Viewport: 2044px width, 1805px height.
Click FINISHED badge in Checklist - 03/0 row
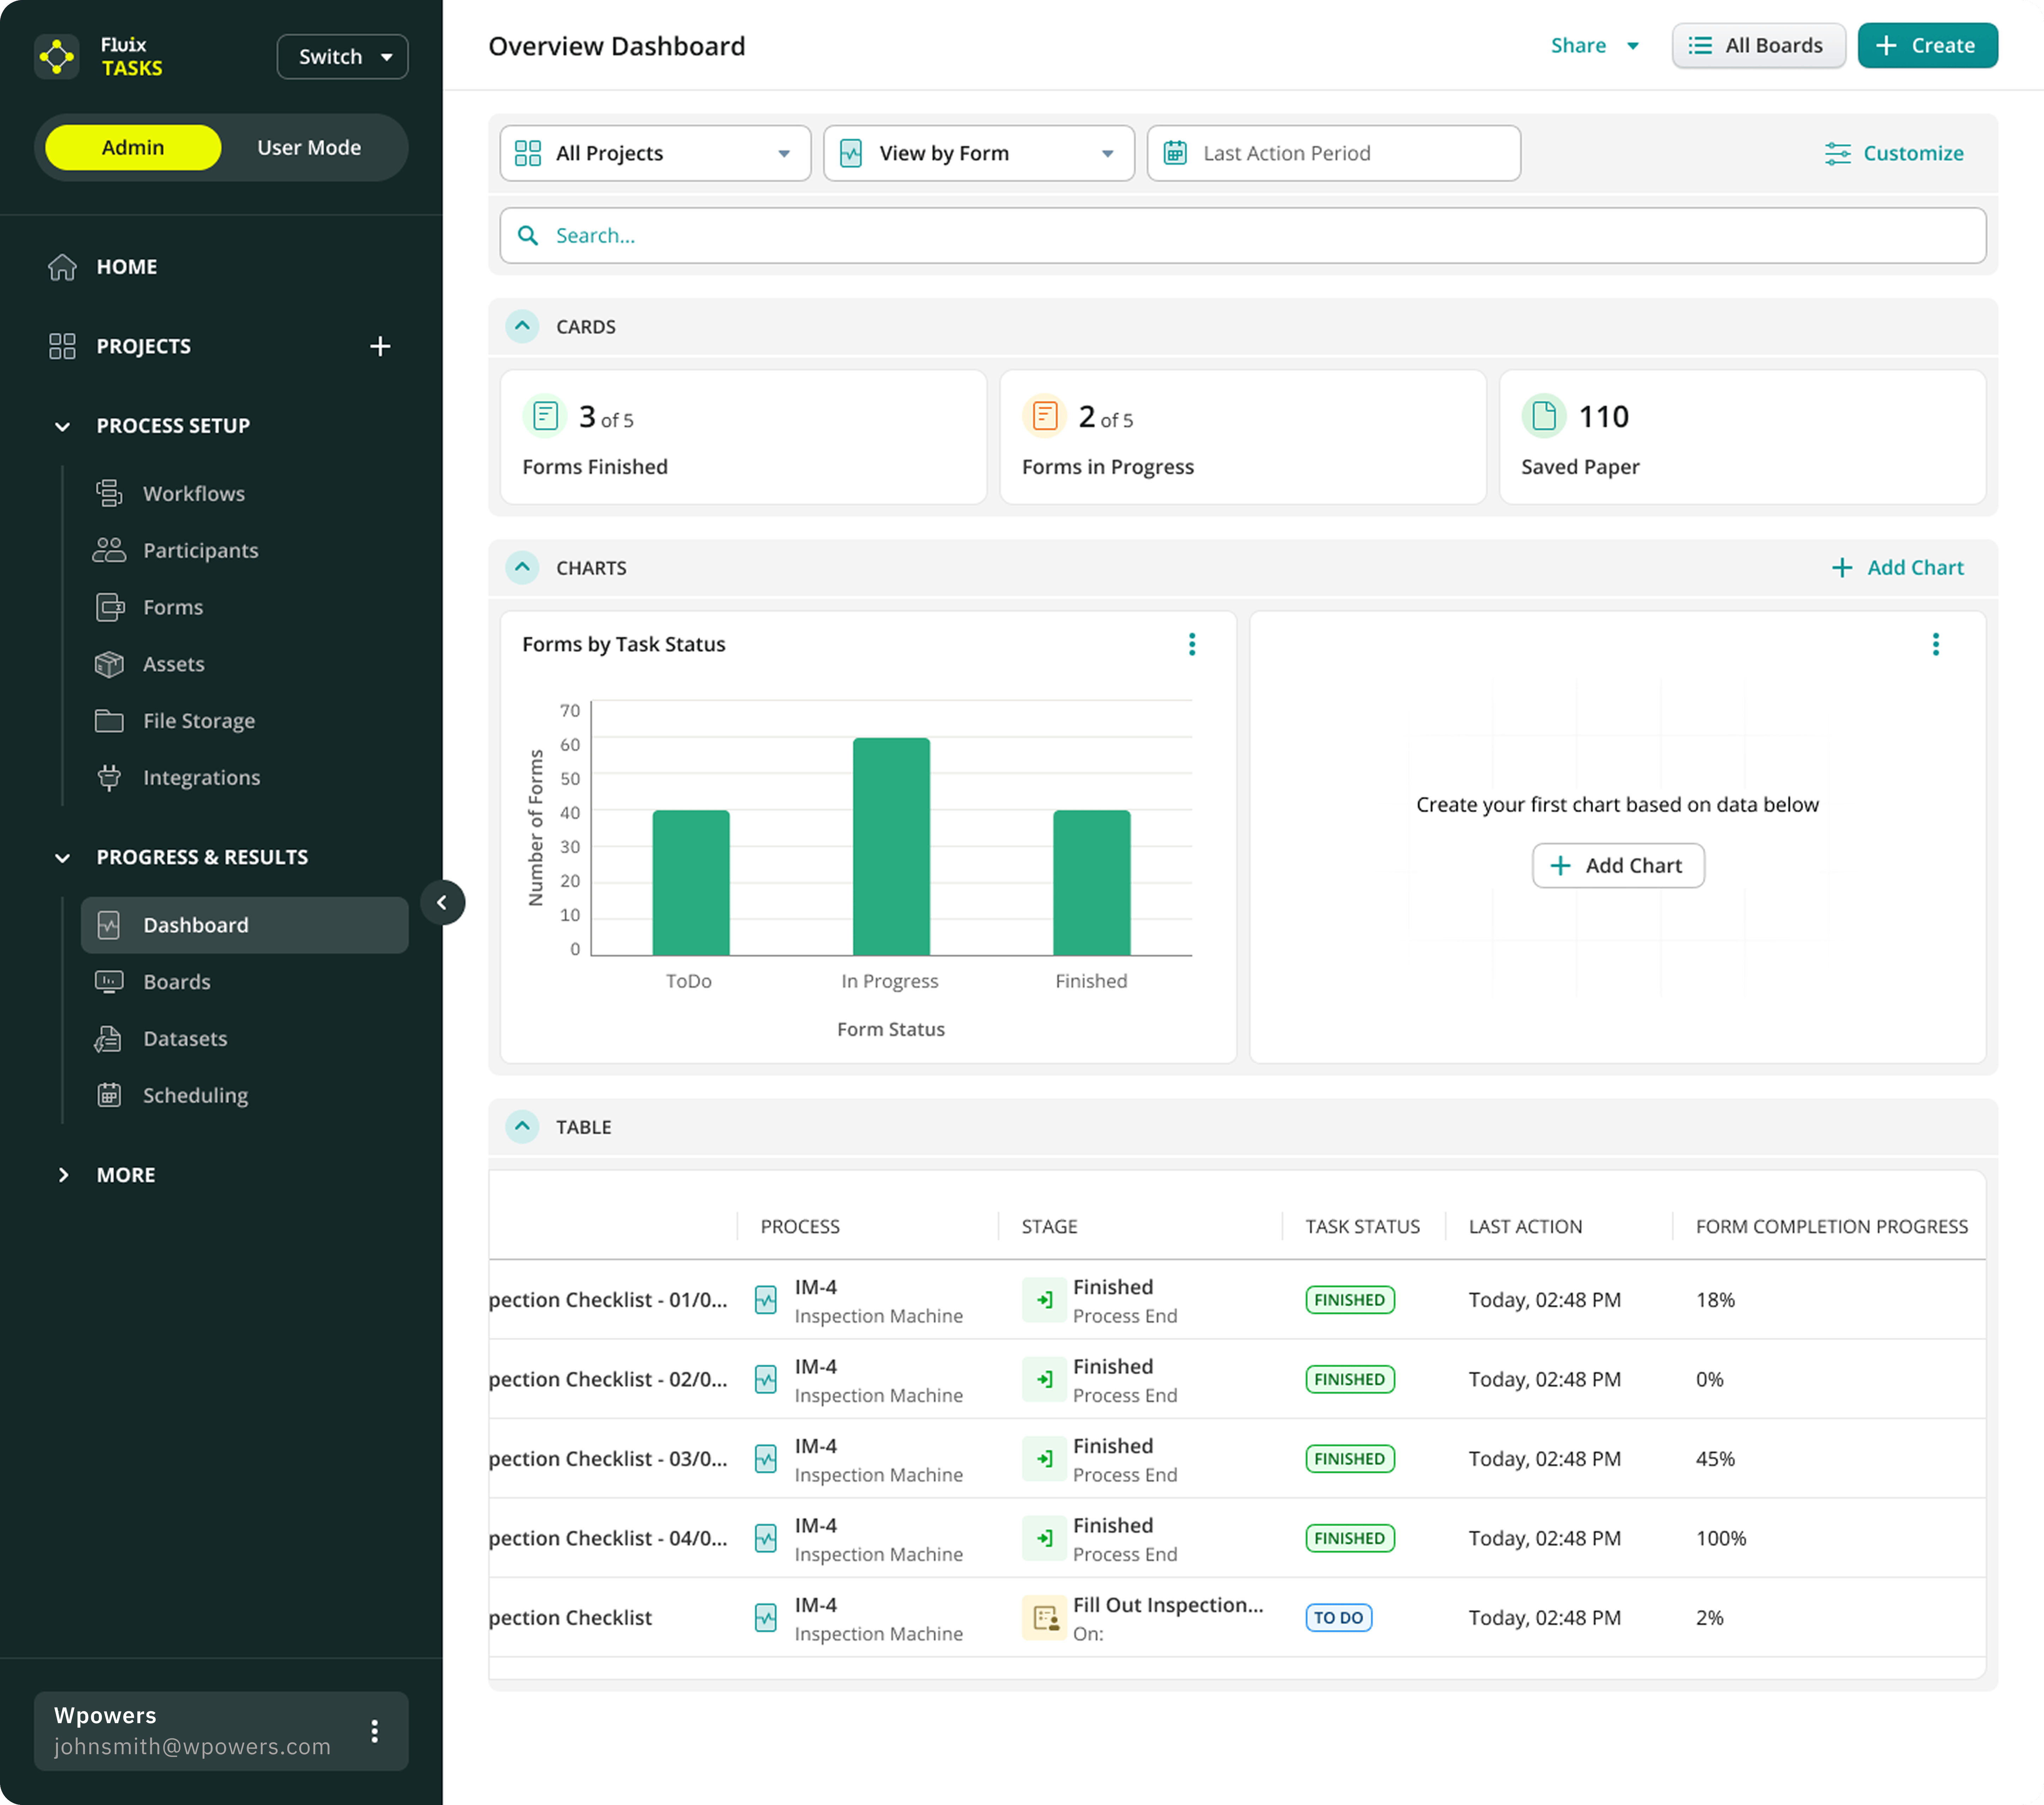(1350, 1459)
